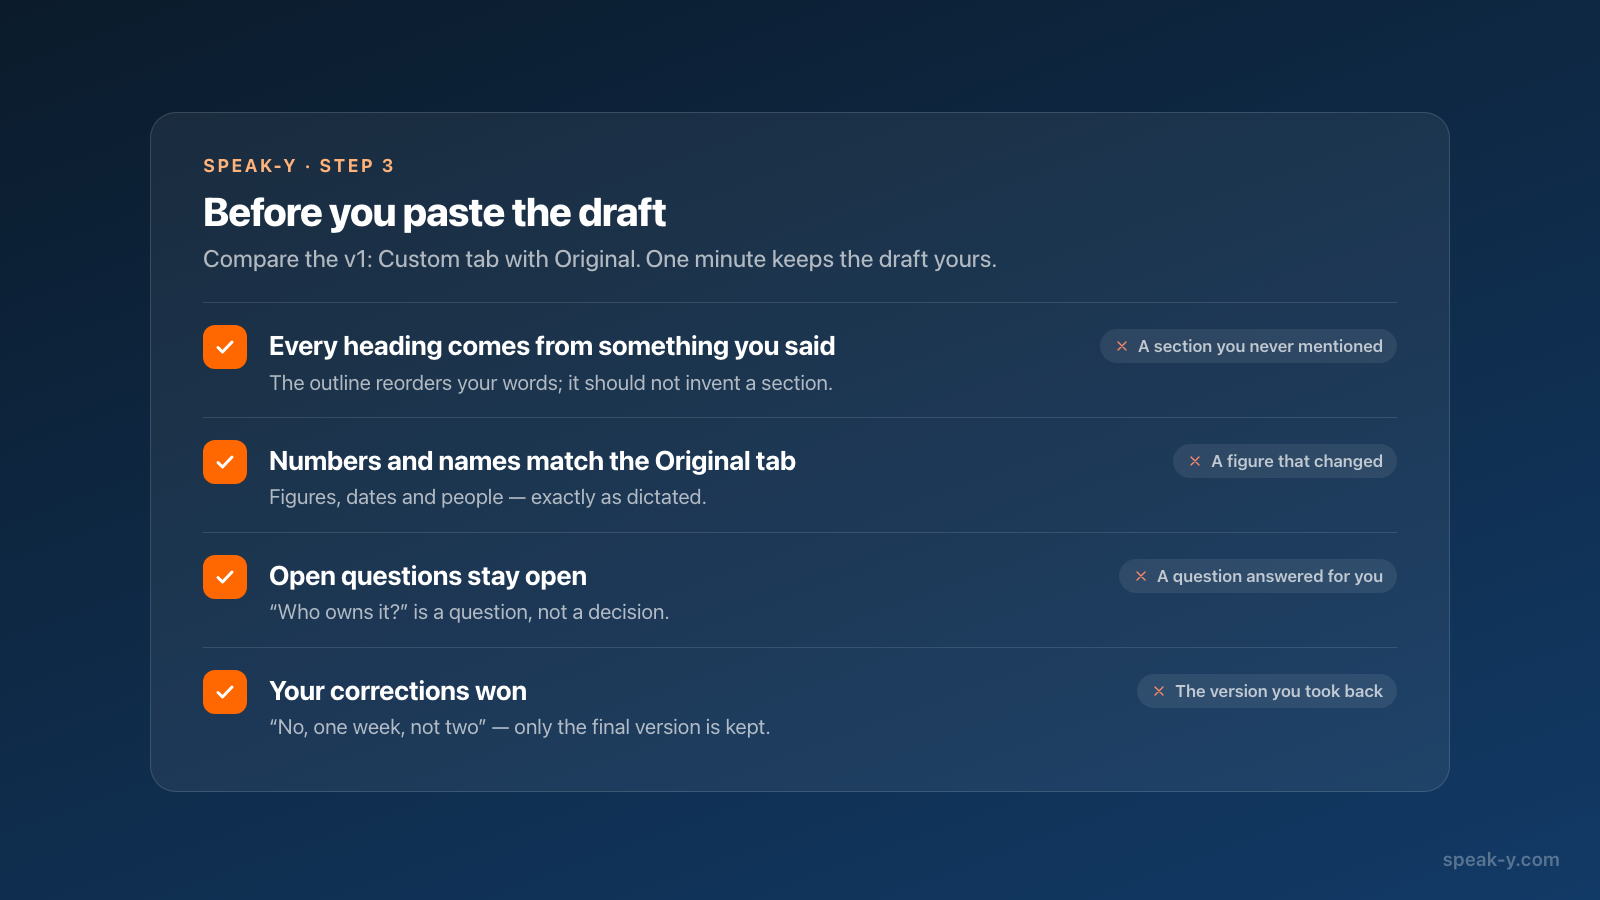The image size is (1600, 900).
Task: Click the X icon in 'The version you took back' chip
Action: click(1159, 691)
